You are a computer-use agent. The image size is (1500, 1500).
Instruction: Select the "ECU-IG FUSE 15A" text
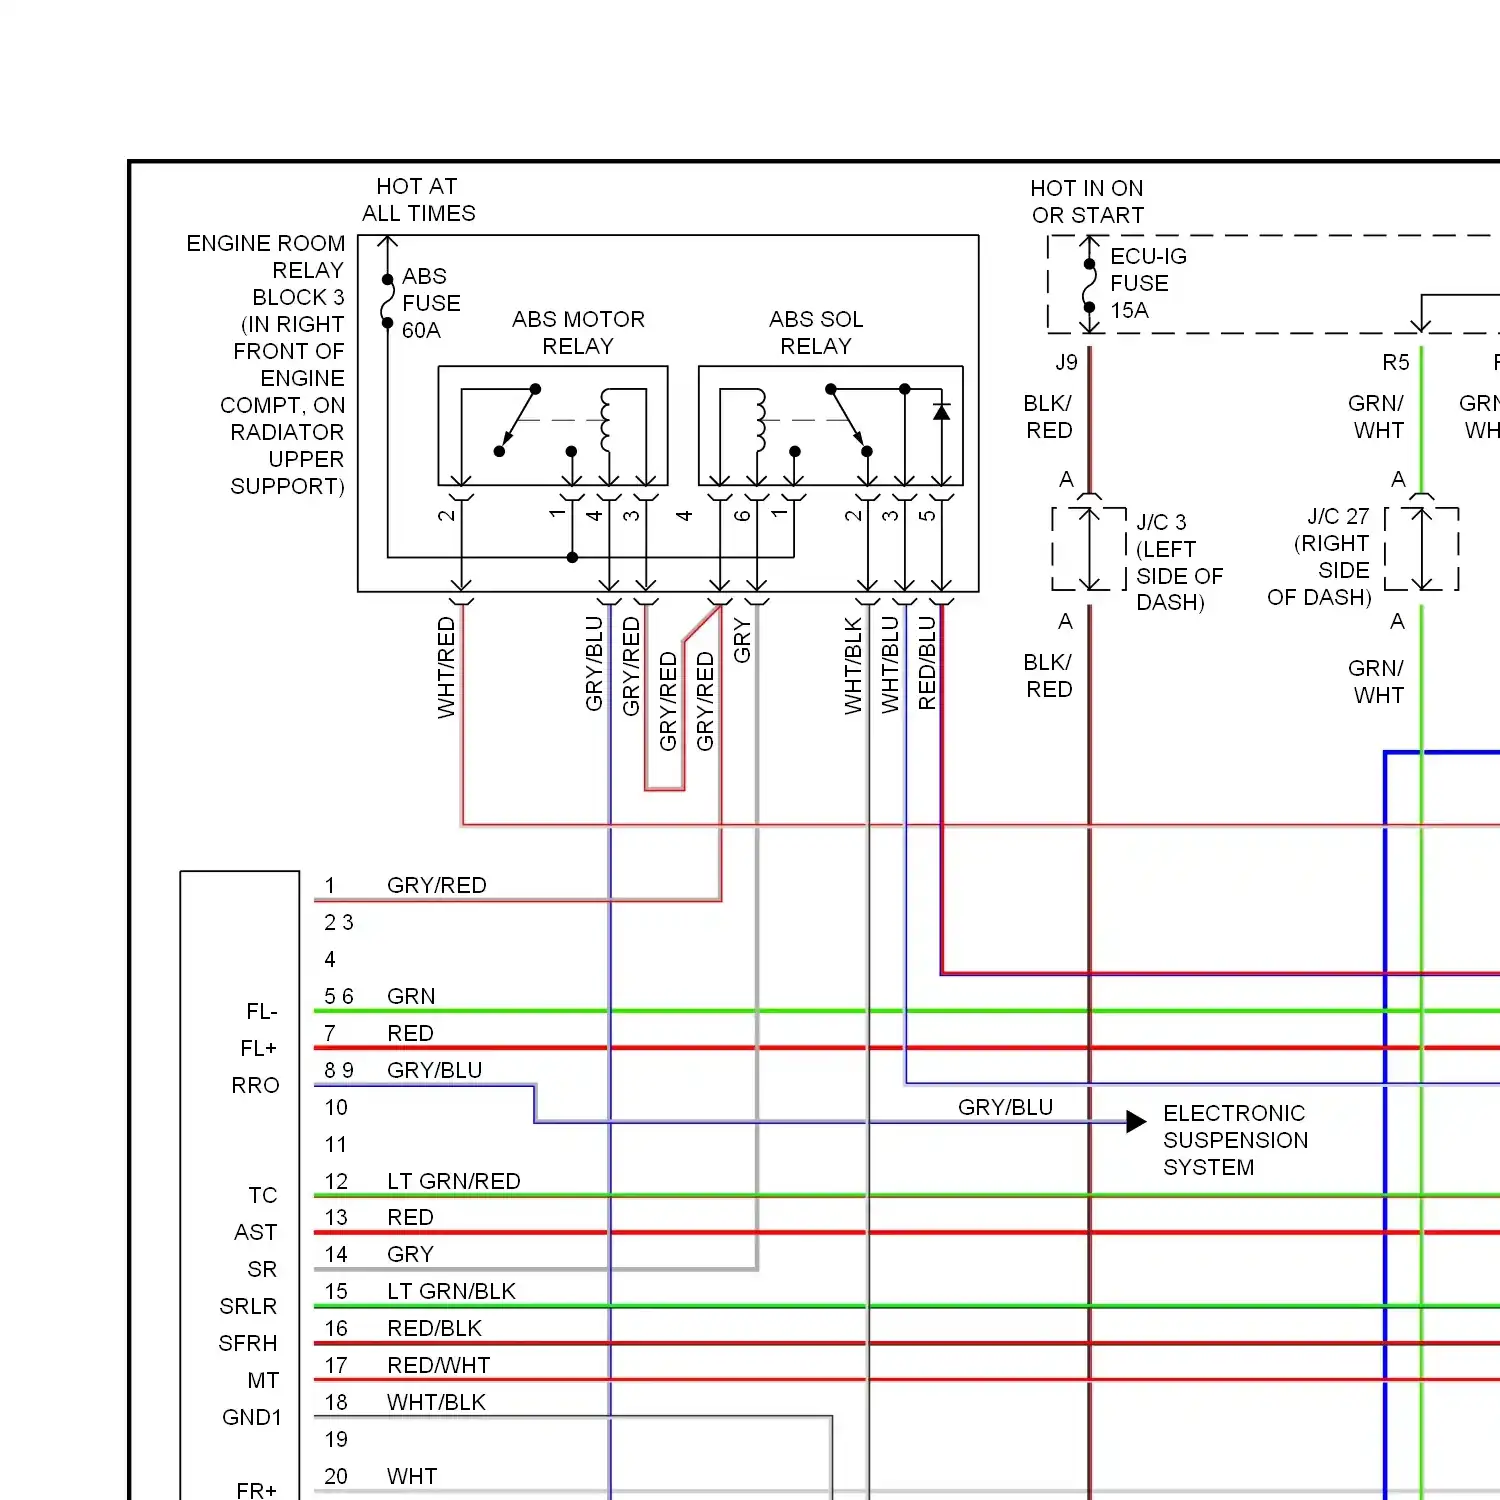[x=1148, y=283]
